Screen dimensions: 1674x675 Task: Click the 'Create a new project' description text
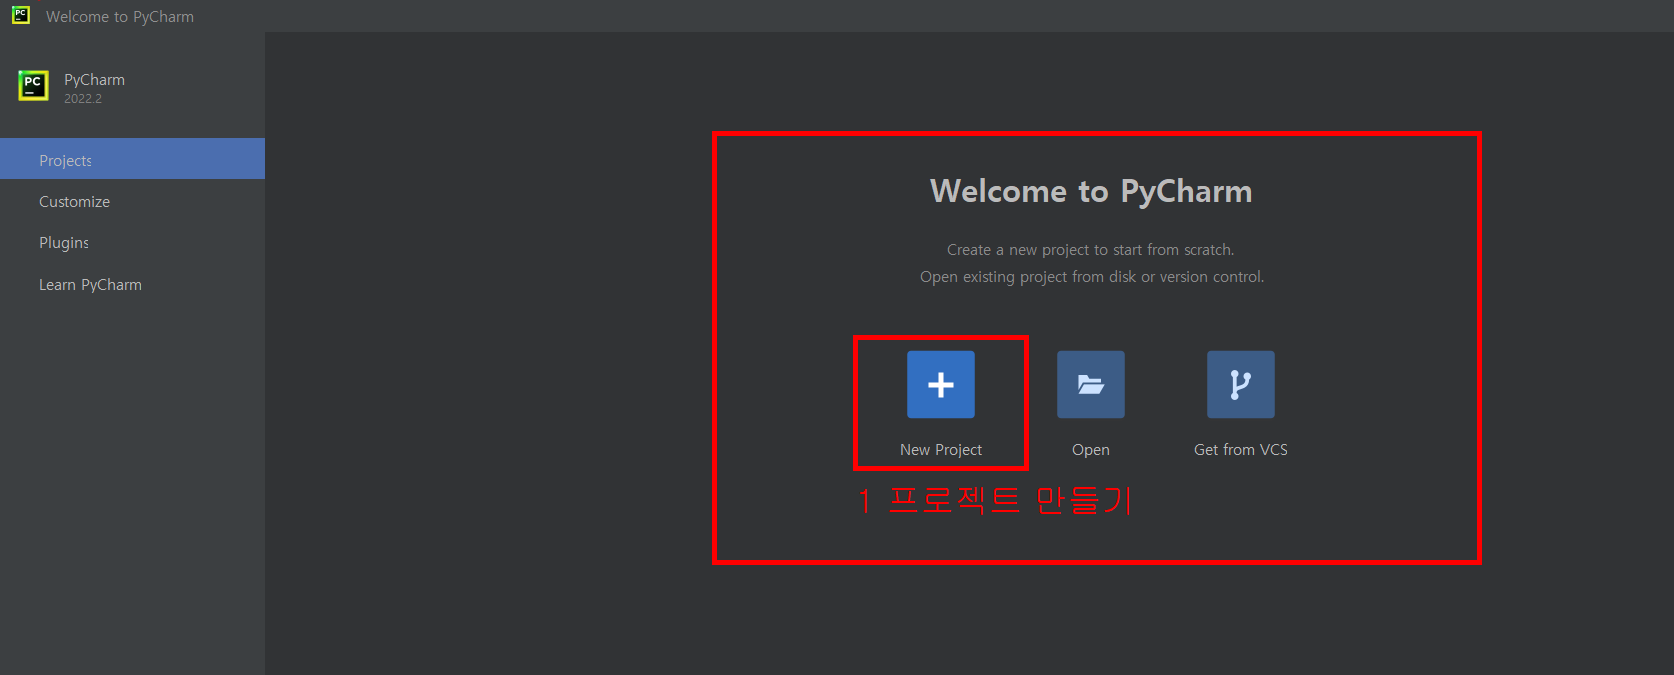pos(1091,250)
